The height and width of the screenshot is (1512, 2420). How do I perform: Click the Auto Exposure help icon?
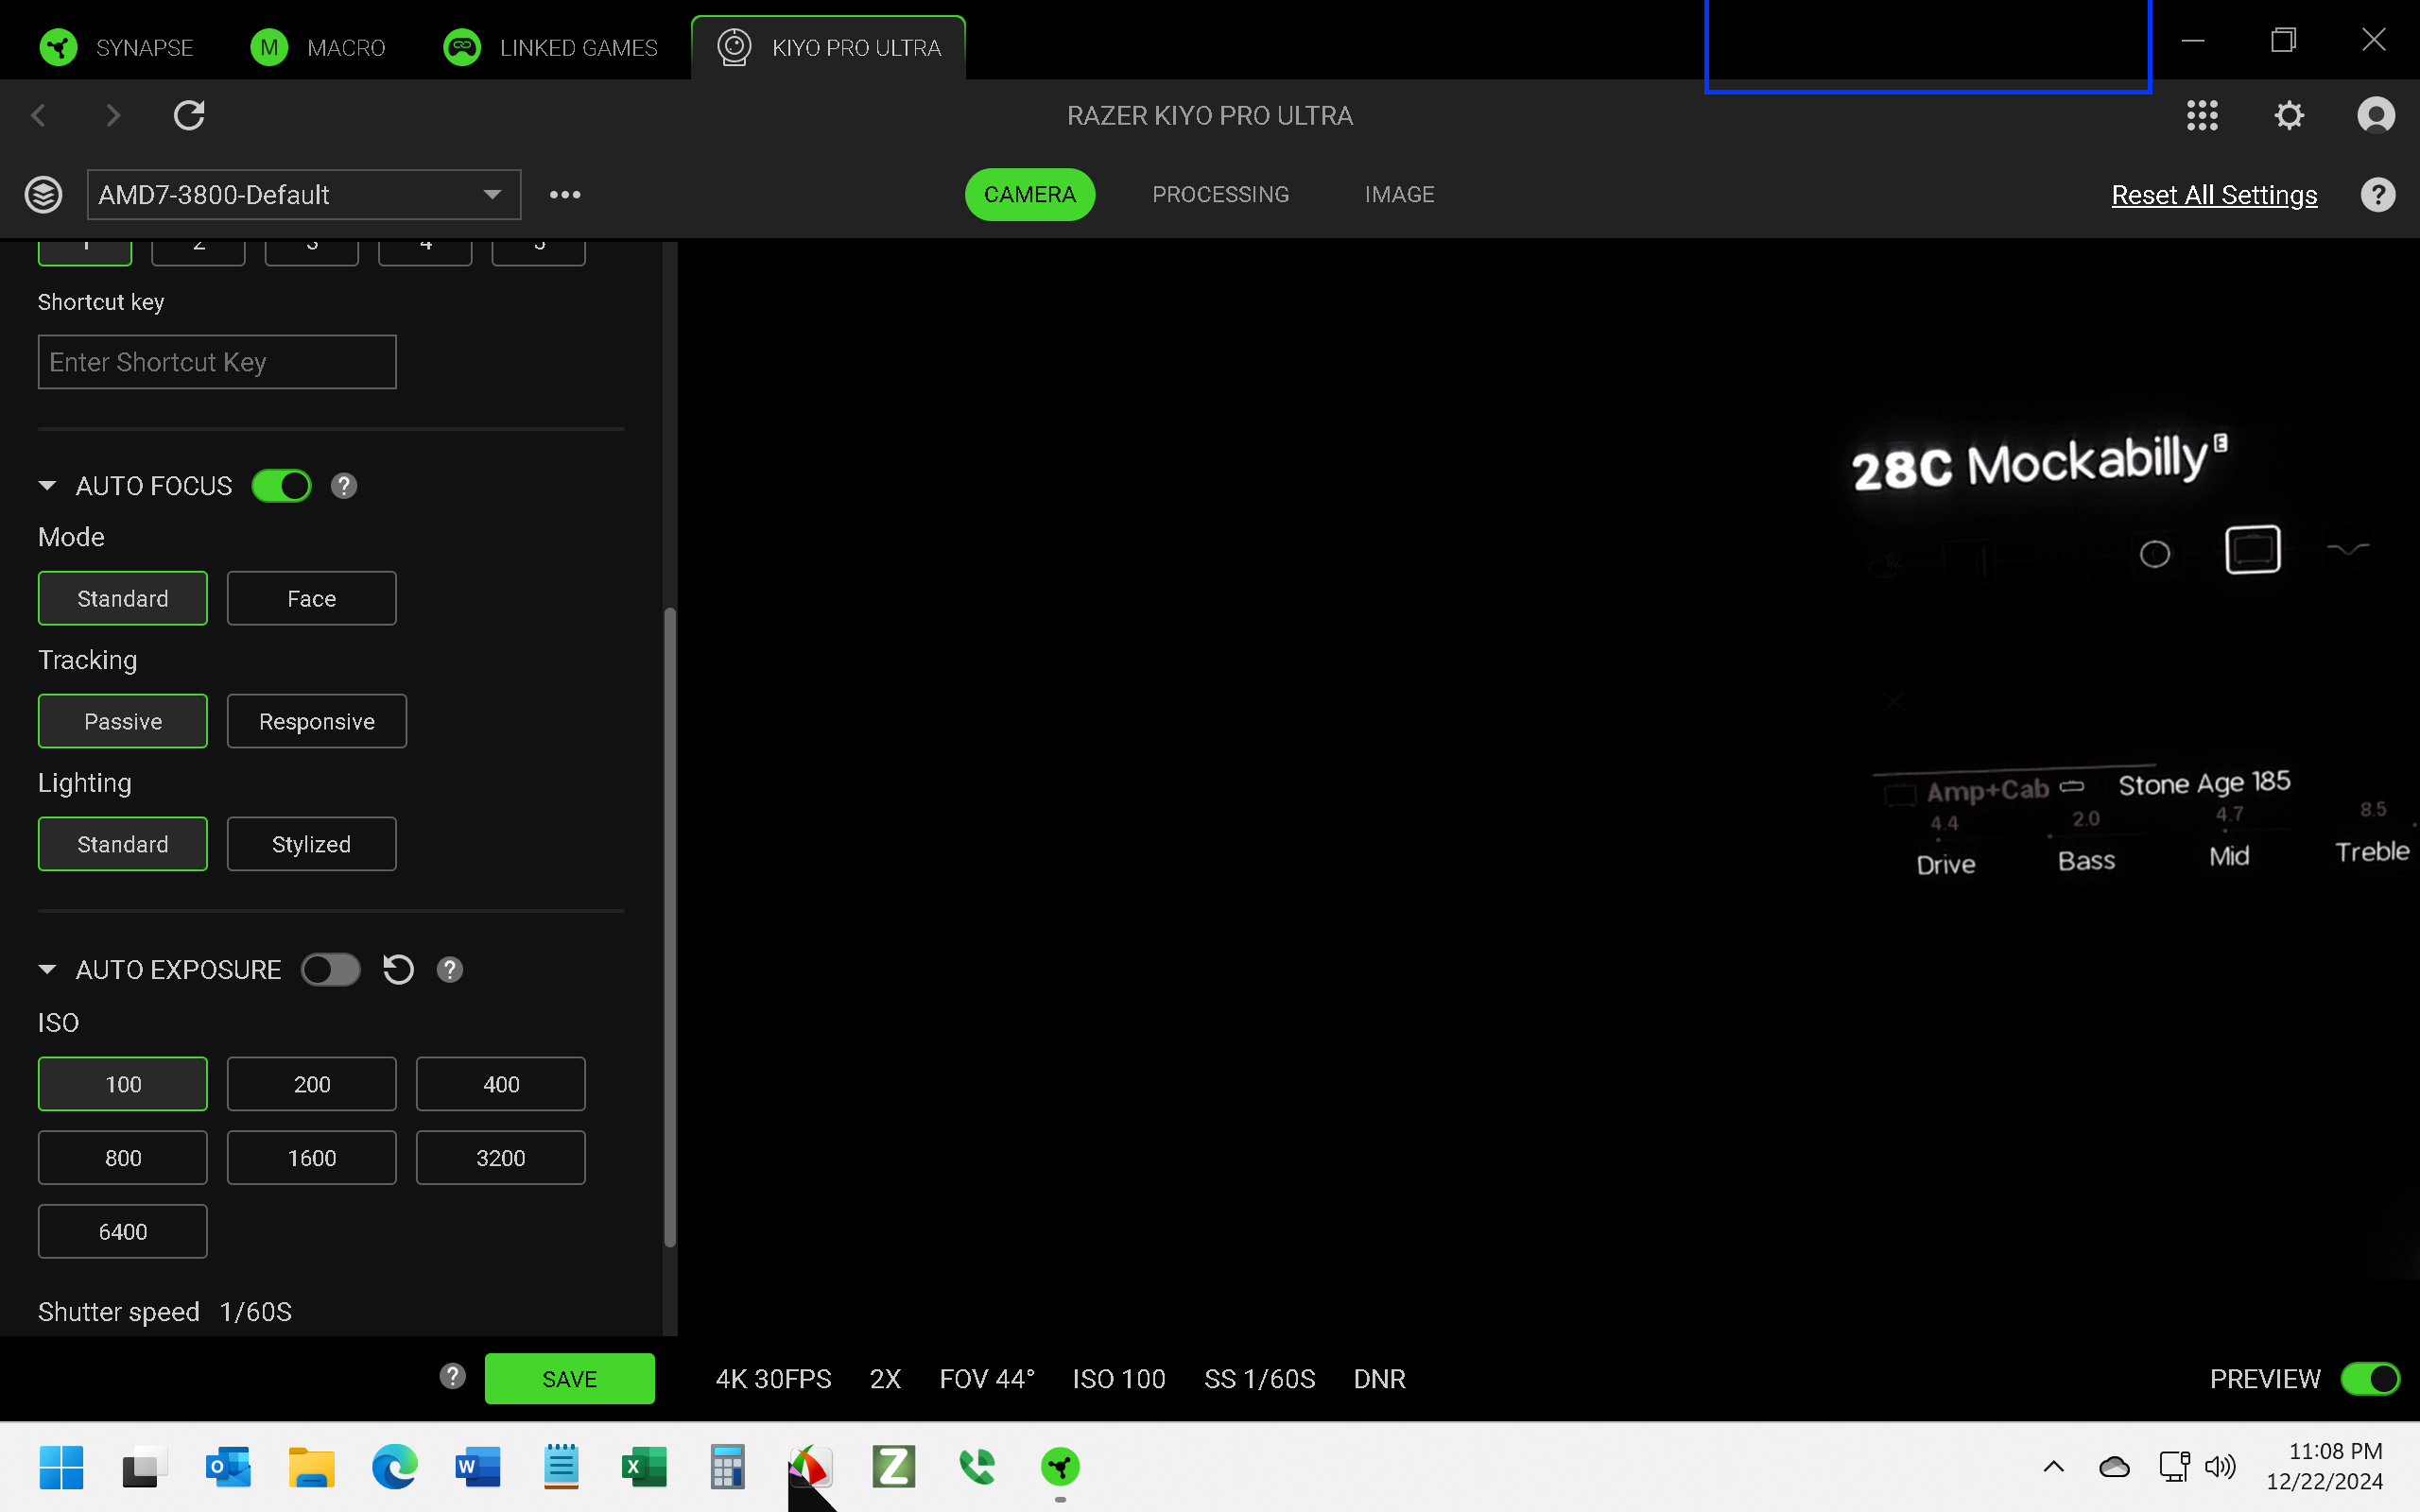[450, 969]
